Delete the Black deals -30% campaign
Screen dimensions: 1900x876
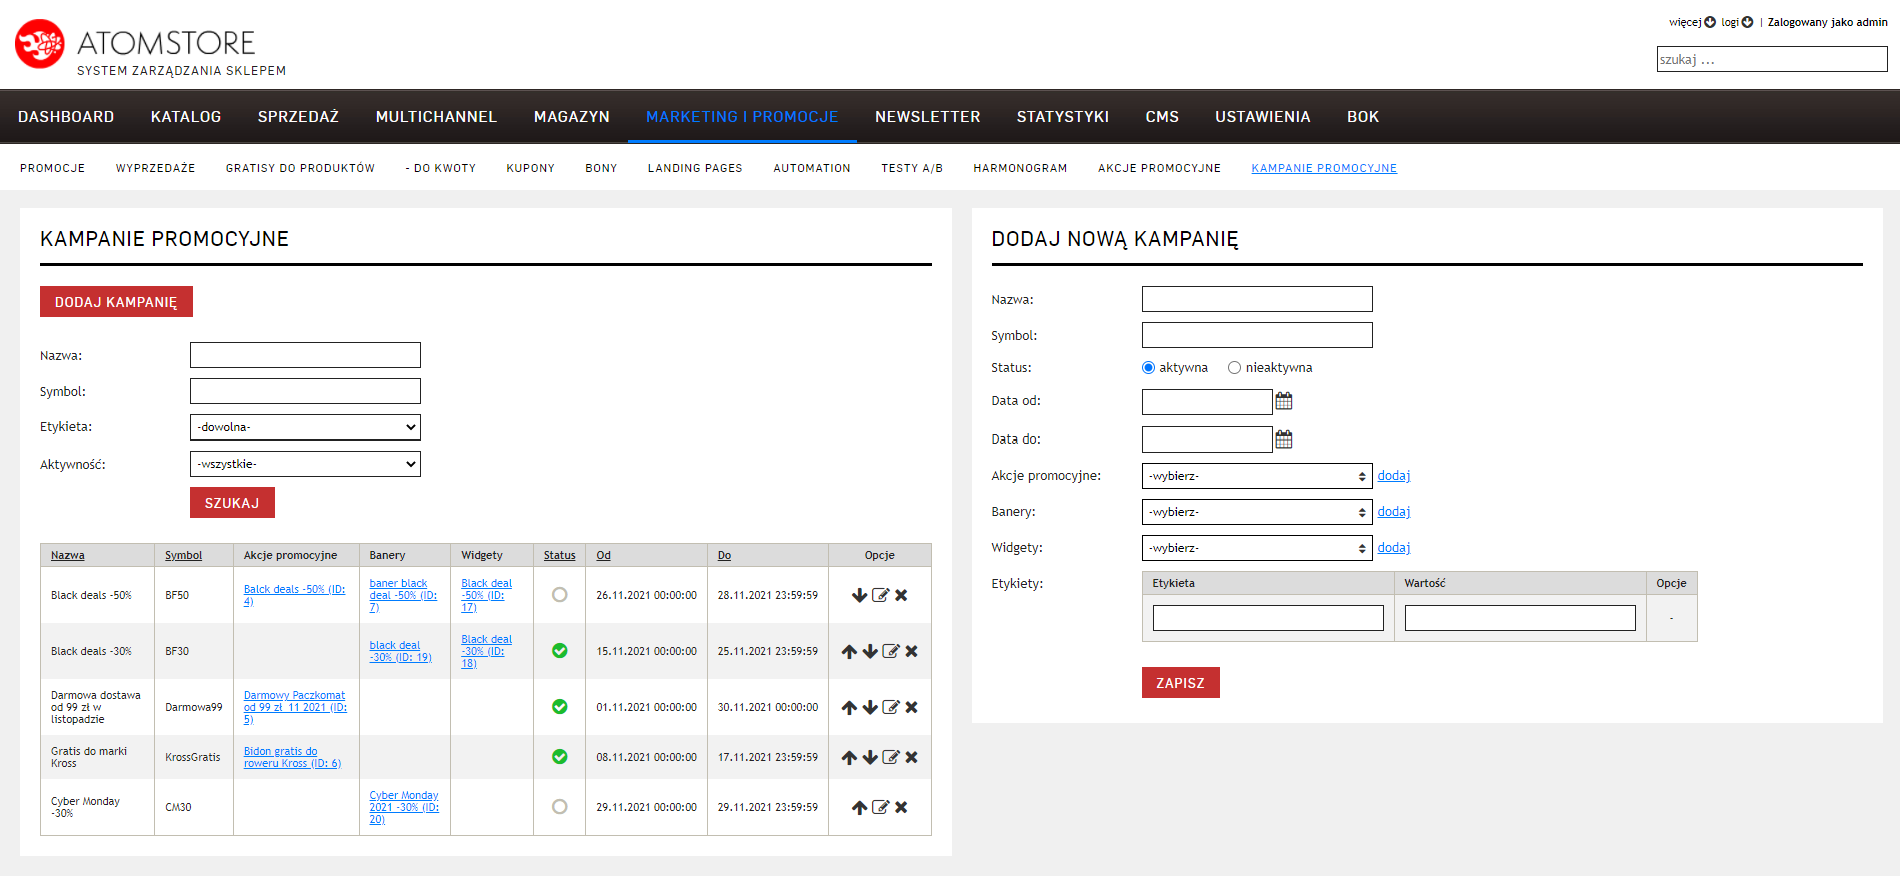911,651
